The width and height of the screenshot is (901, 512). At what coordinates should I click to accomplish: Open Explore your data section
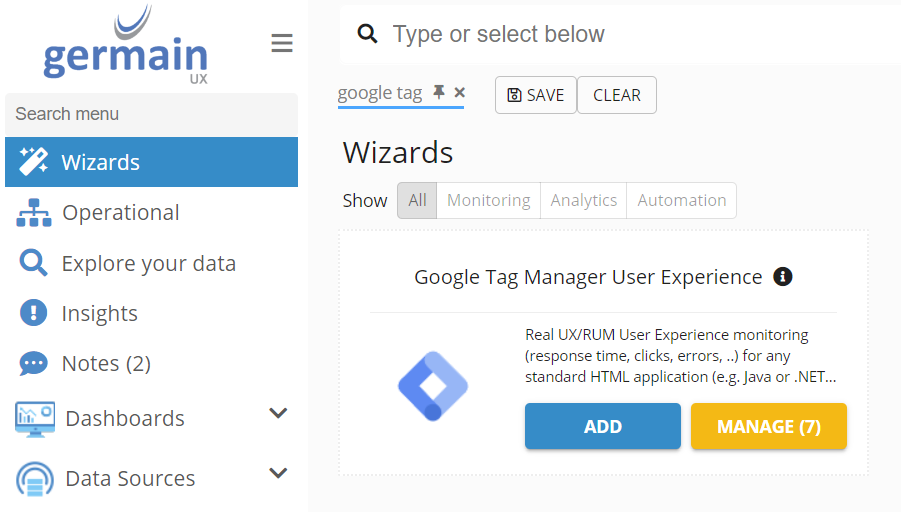(x=148, y=264)
